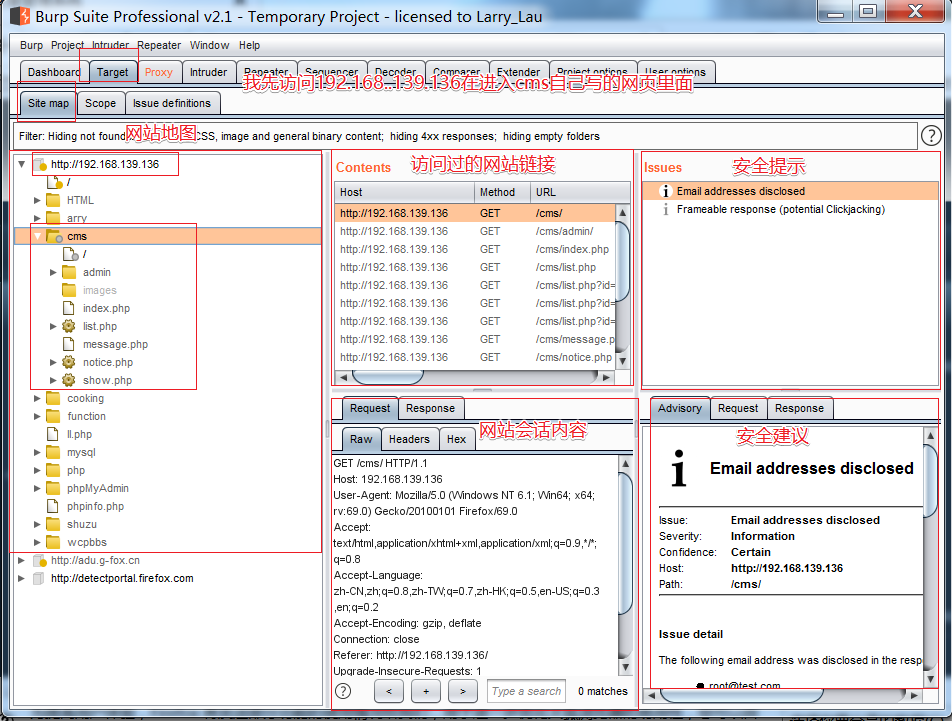952x721 pixels.
Task: Switch to the Proxy tab
Action: (x=158, y=72)
